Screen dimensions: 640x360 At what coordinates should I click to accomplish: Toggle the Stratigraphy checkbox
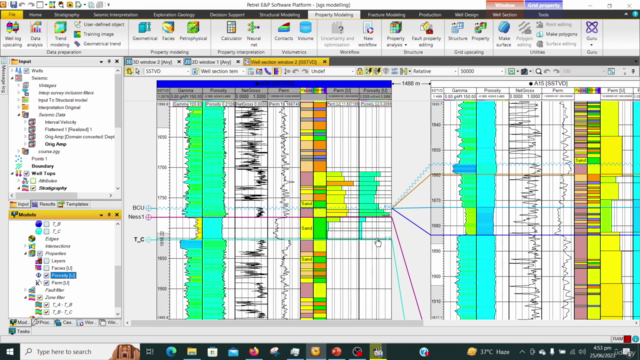click(33, 188)
